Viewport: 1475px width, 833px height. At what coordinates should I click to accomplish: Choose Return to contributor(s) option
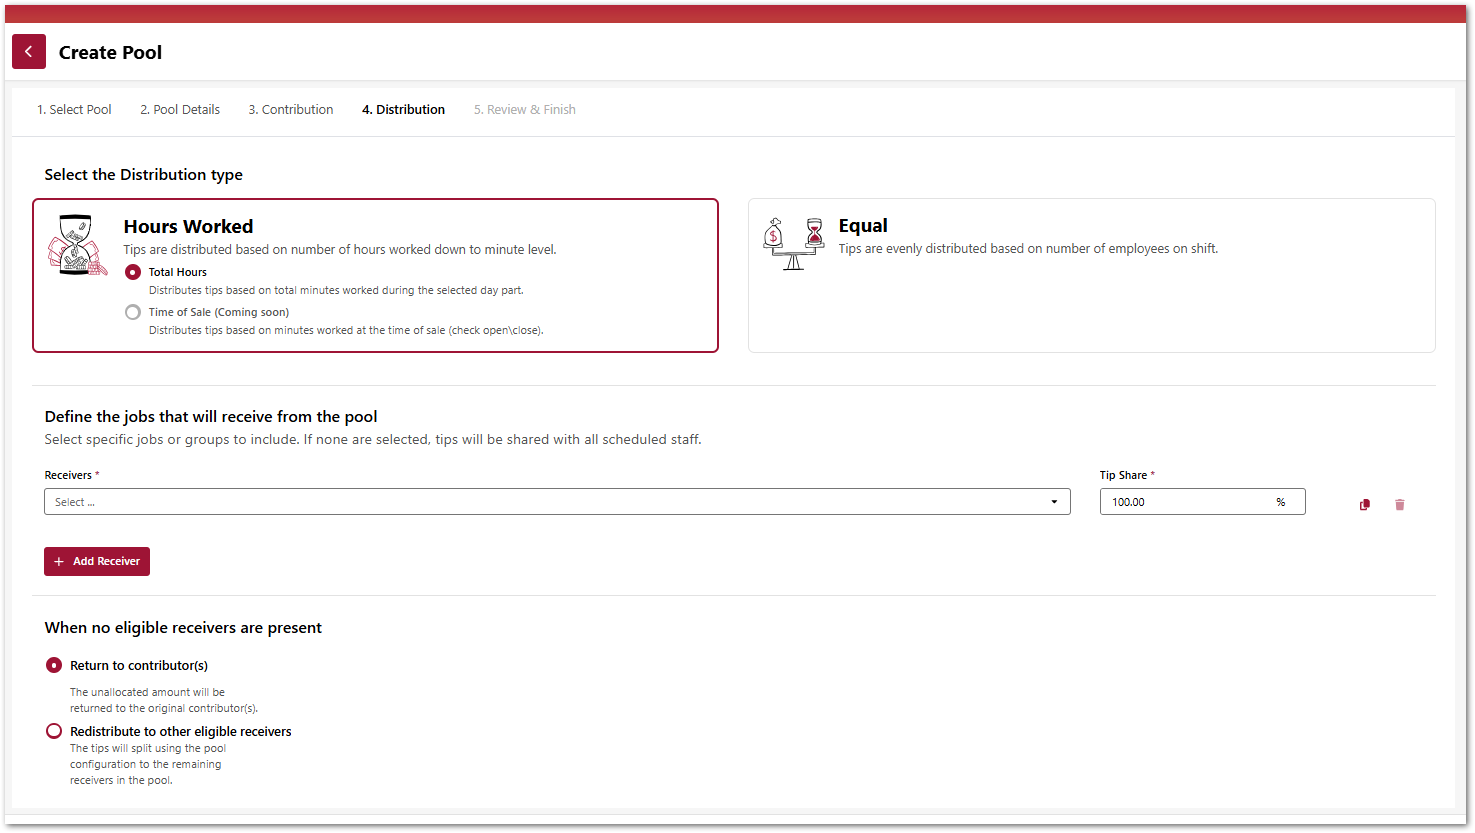54,665
